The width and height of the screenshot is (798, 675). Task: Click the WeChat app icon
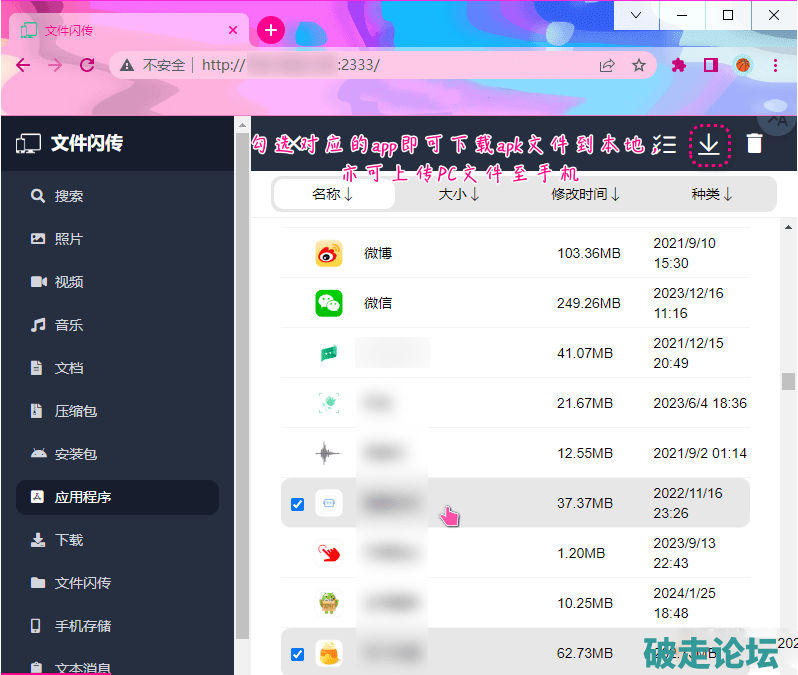329,304
